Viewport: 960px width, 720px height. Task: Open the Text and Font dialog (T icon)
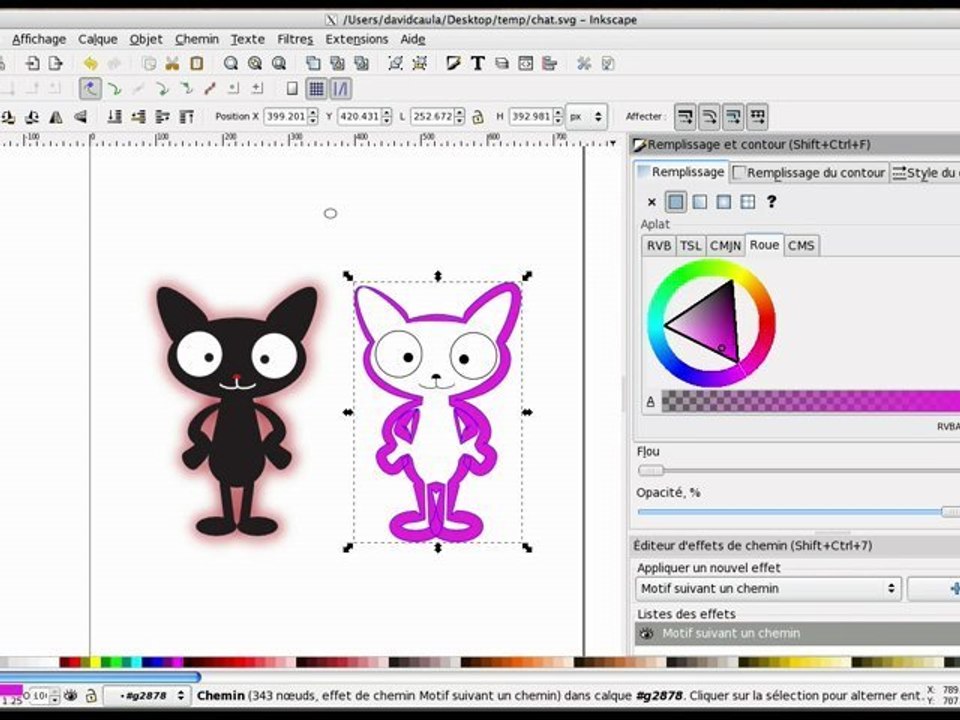click(478, 64)
